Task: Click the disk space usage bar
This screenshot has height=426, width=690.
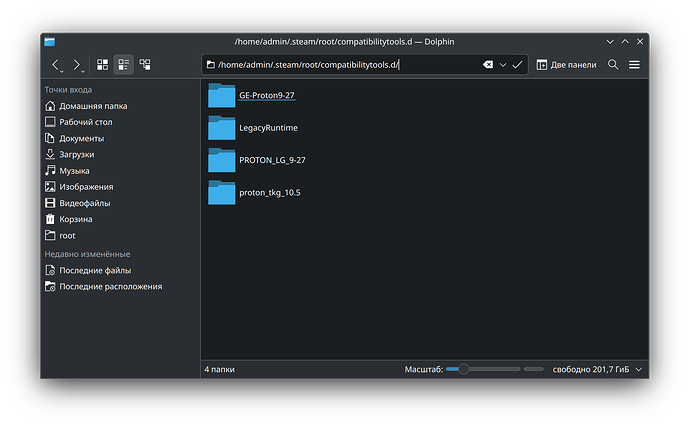Action: point(534,369)
